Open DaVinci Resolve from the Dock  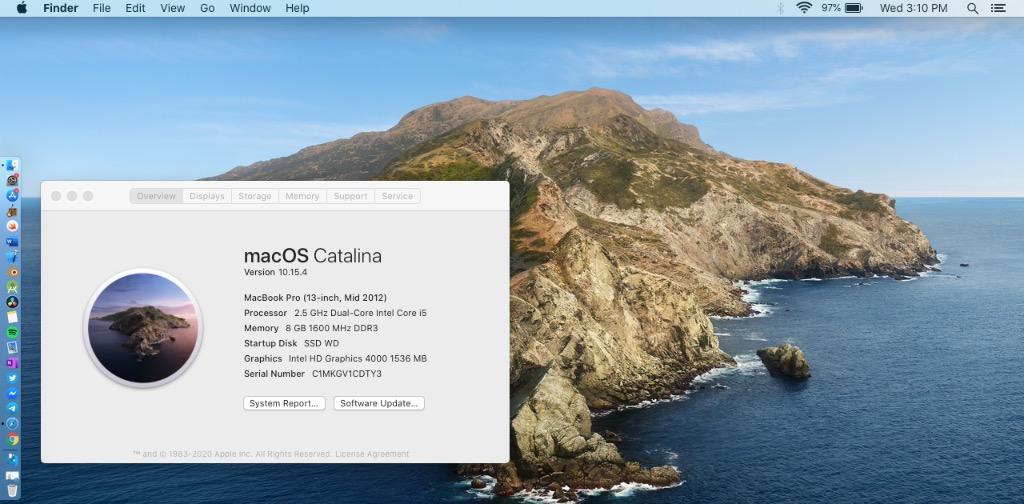click(12, 302)
